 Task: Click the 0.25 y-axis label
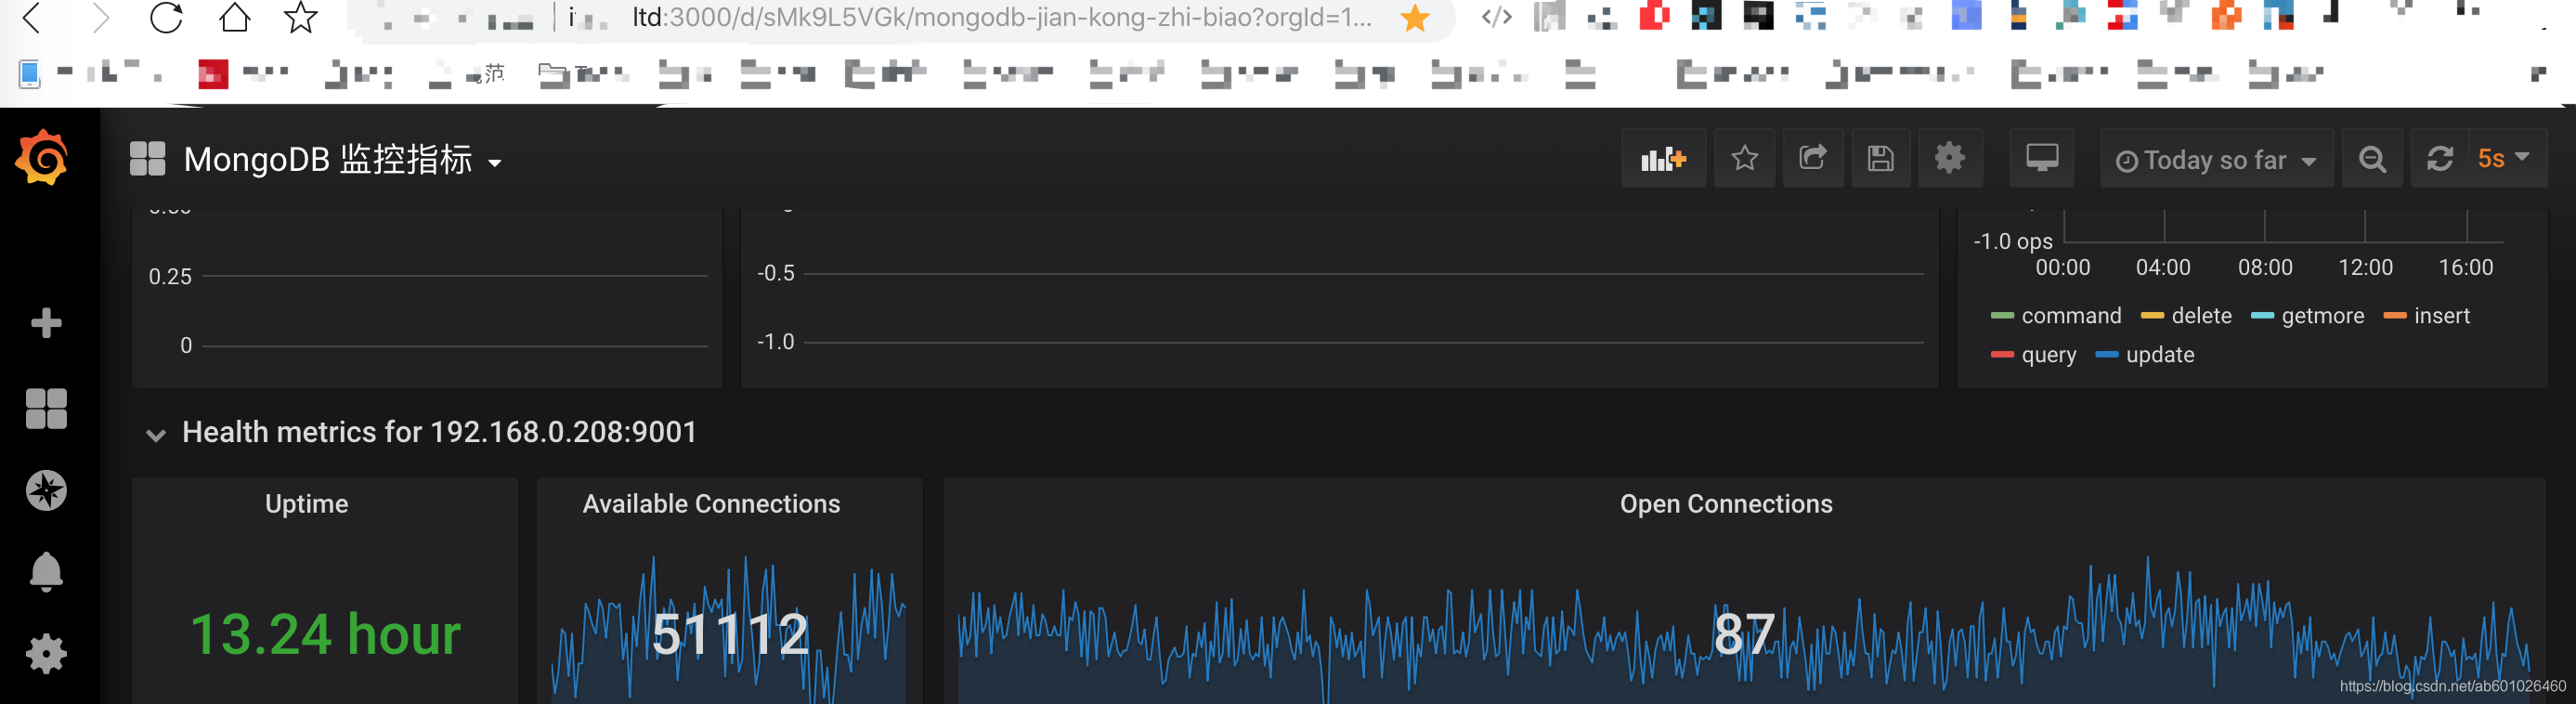tap(170, 277)
